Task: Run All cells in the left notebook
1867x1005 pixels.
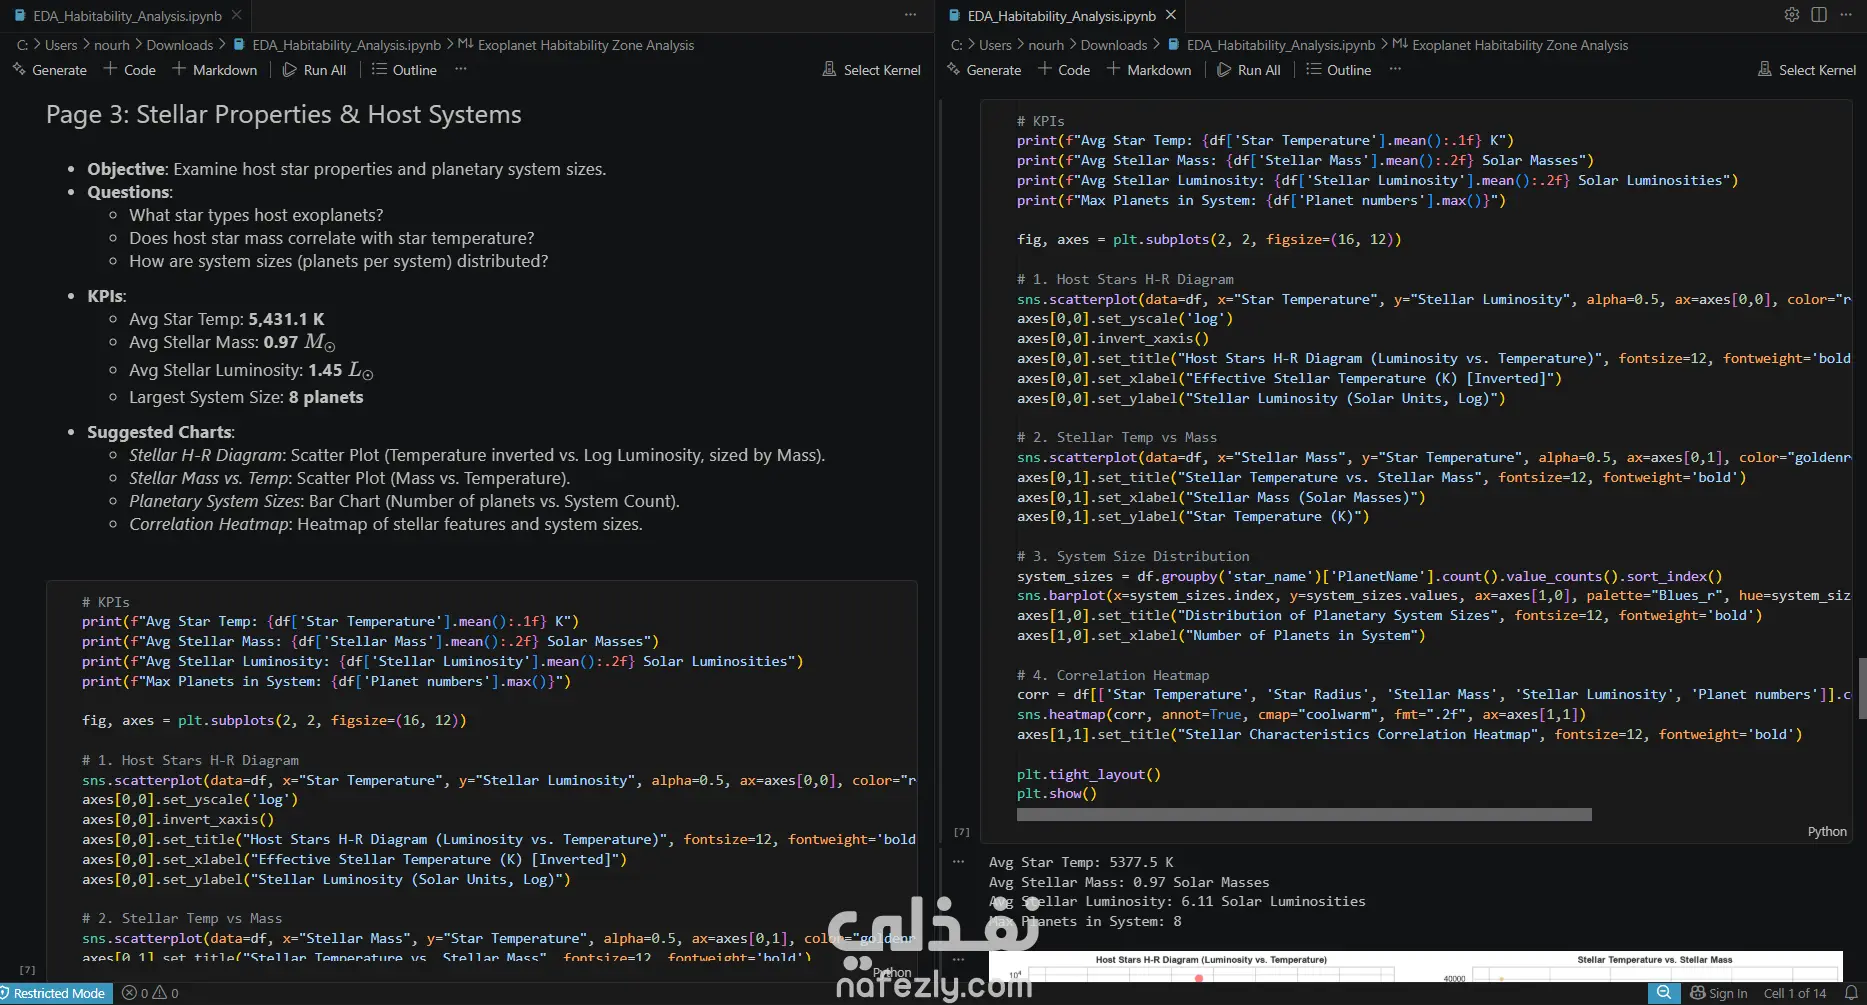Action: pyautogui.click(x=315, y=70)
